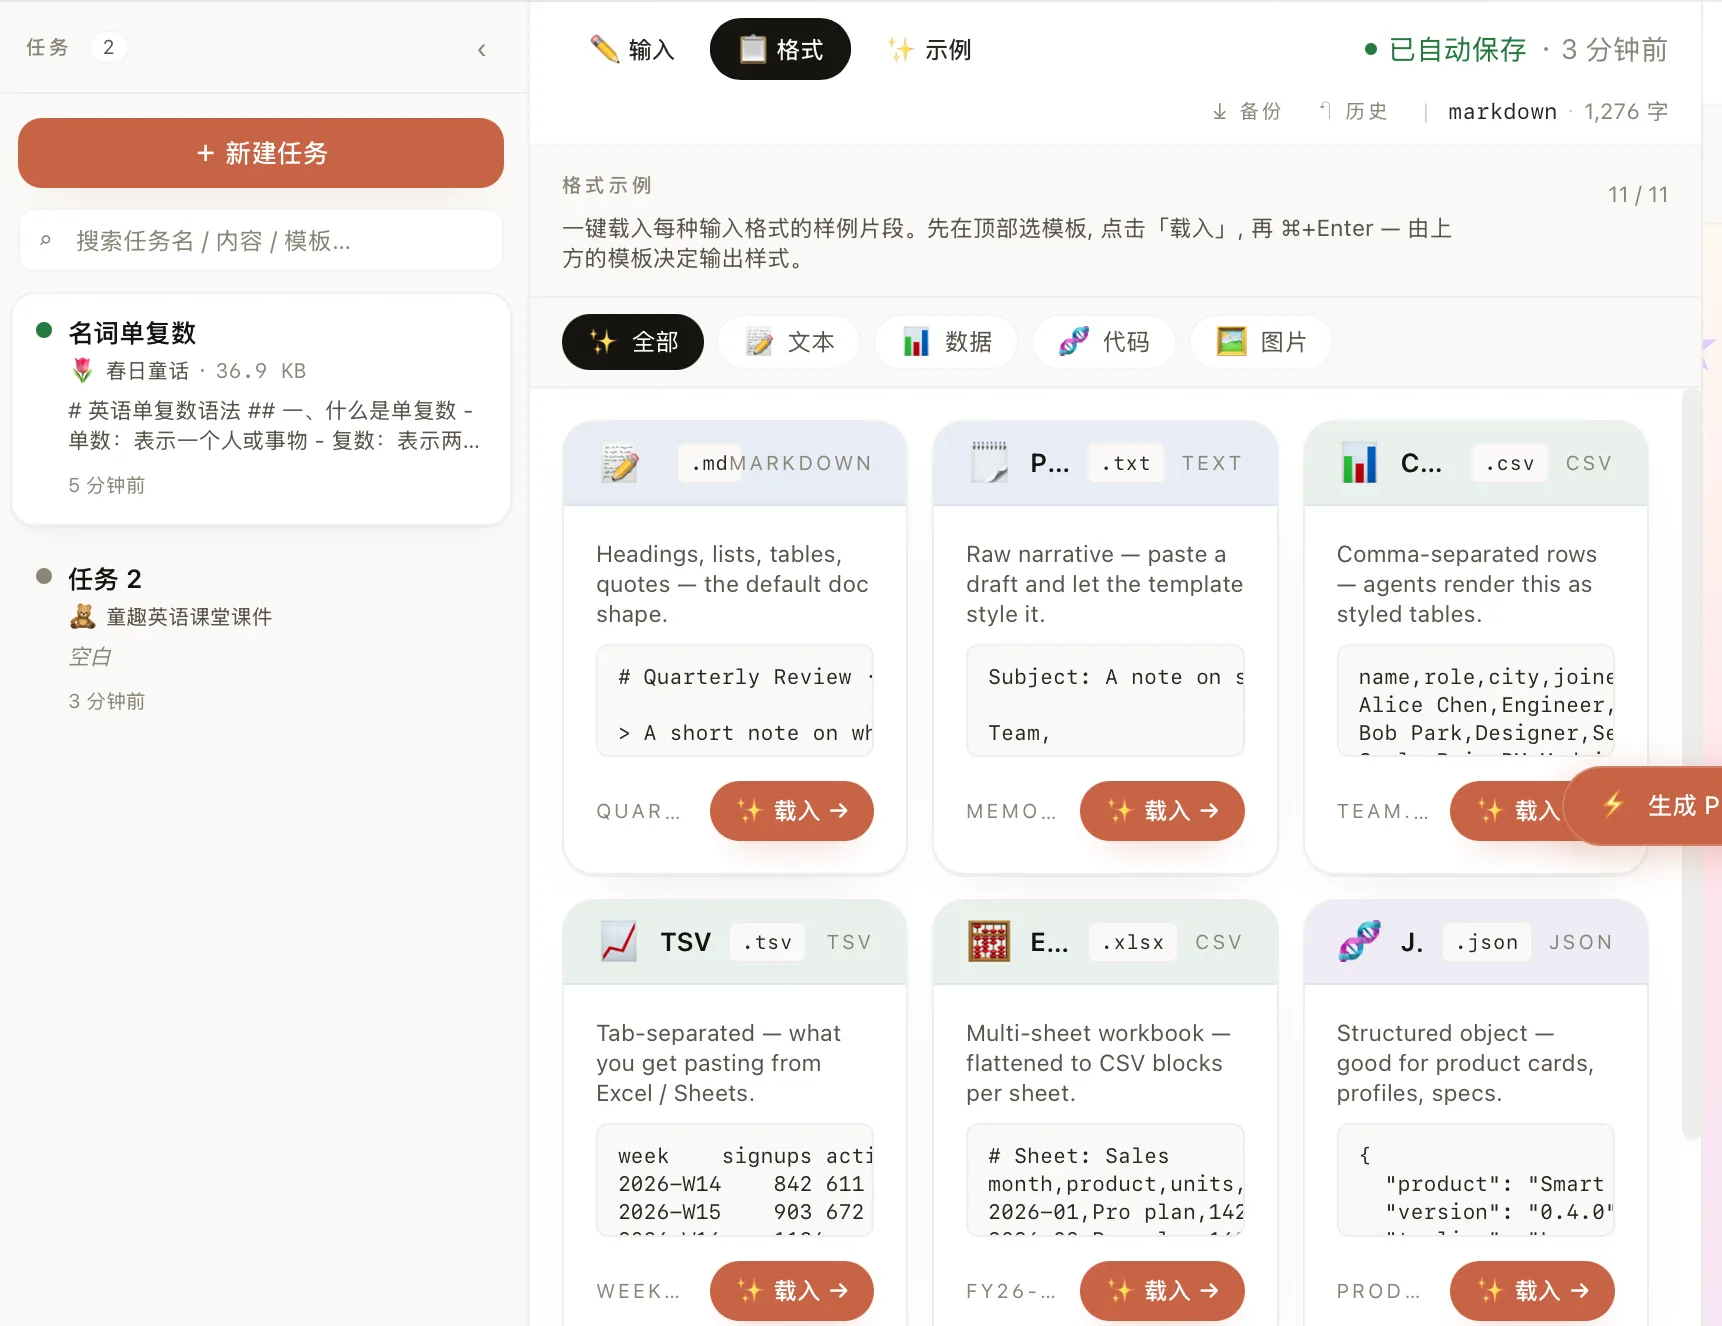
Task: Click the 11 / 11 sample counter
Action: (1638, 194)
